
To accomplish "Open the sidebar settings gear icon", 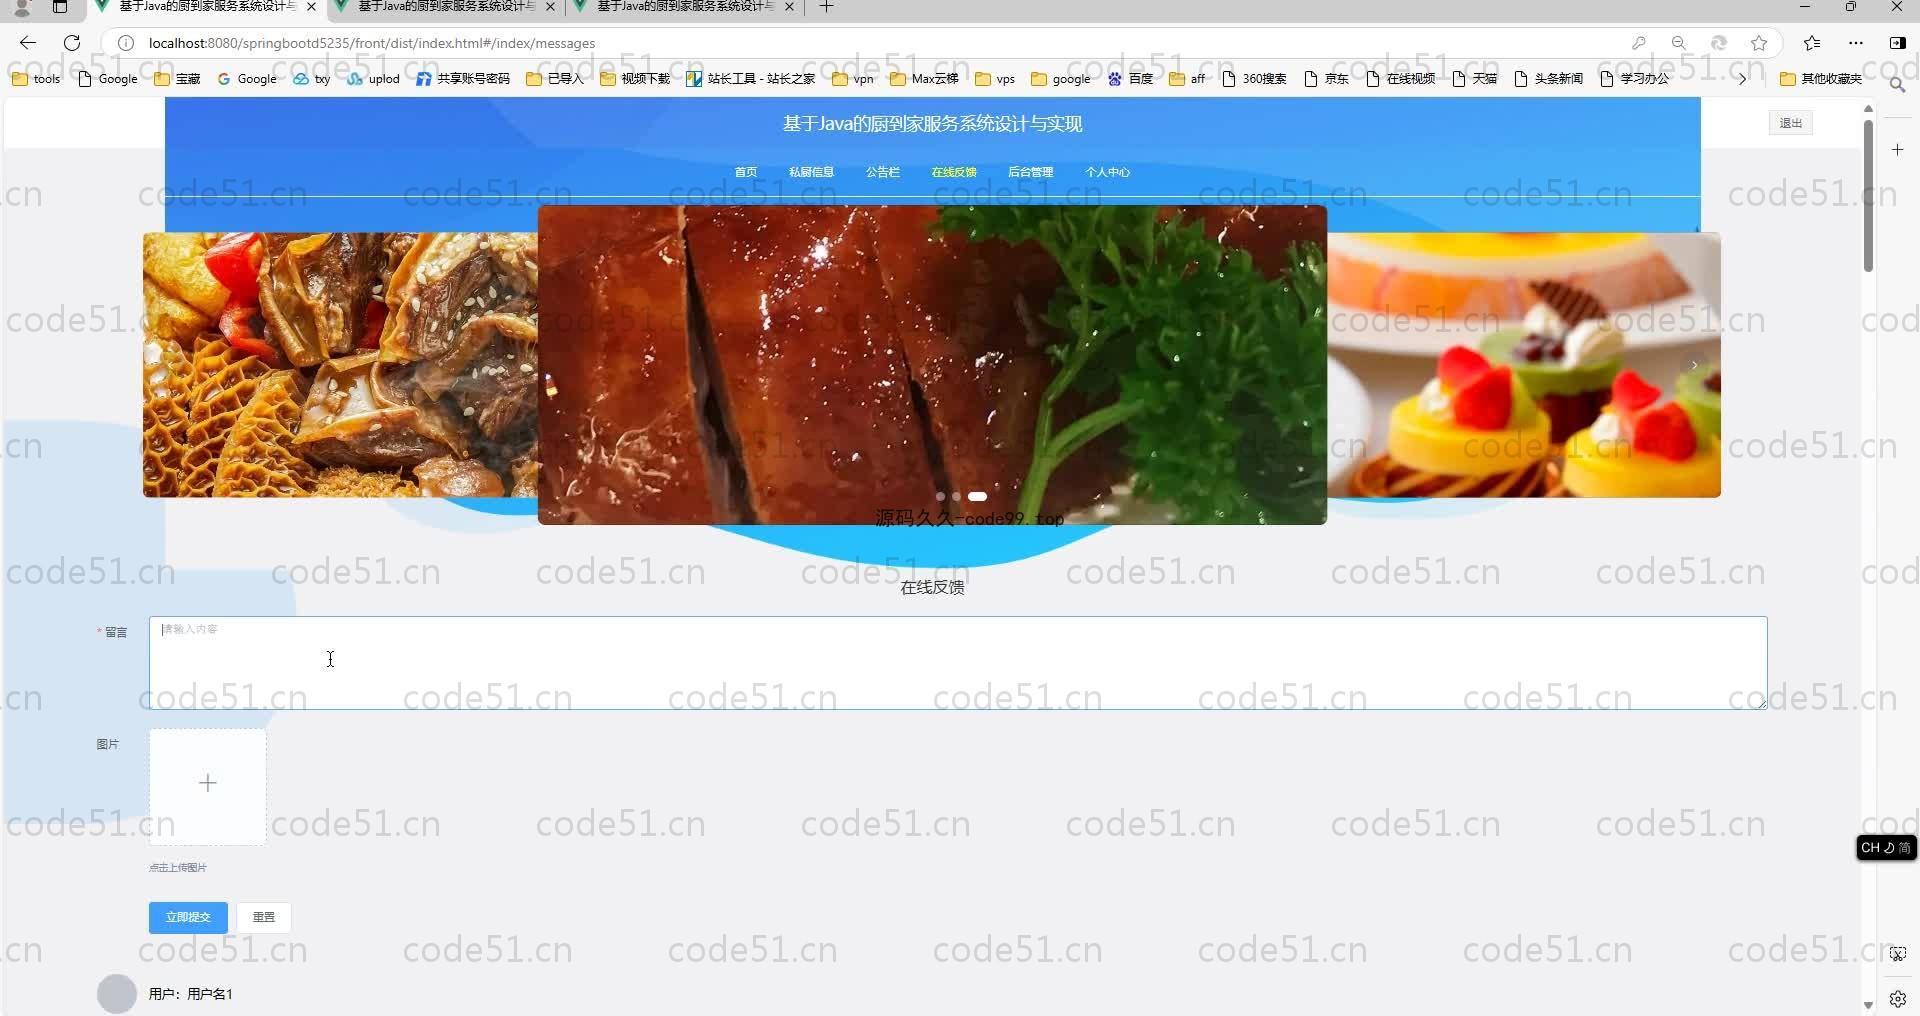I will point(1898,999).
